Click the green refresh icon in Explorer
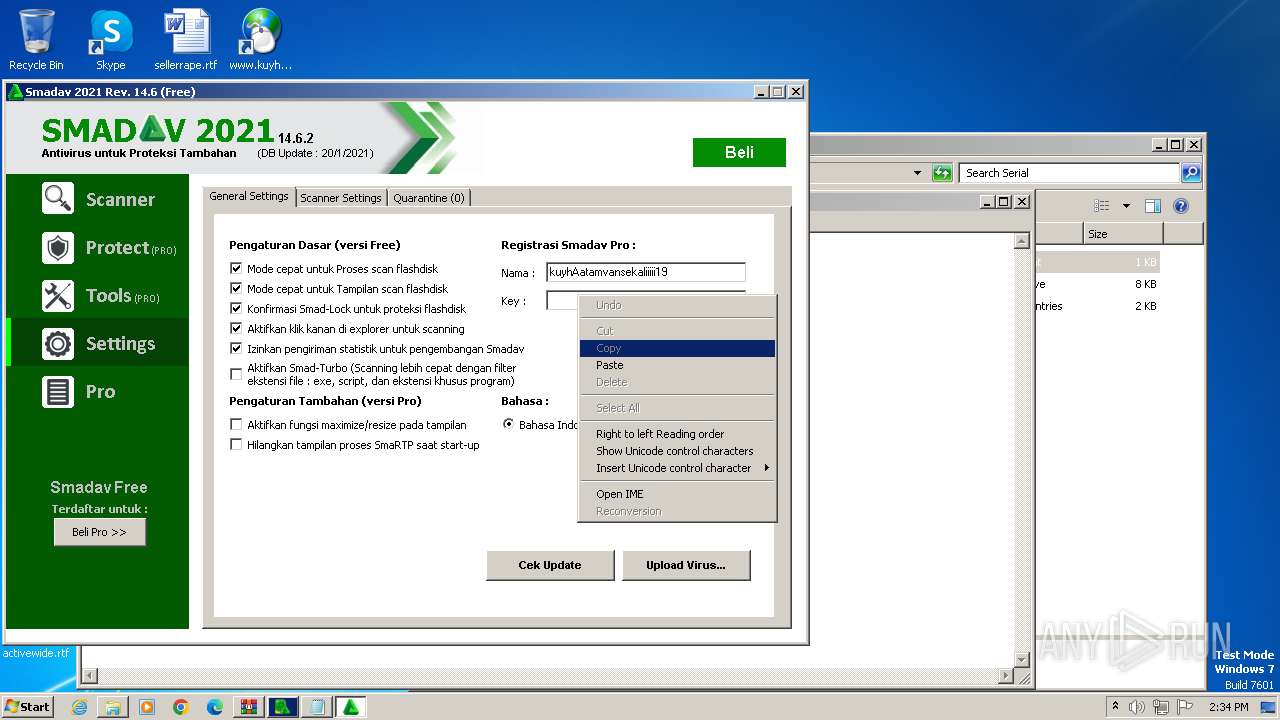This screenshot has height=720, width=1280. (942, 173)
